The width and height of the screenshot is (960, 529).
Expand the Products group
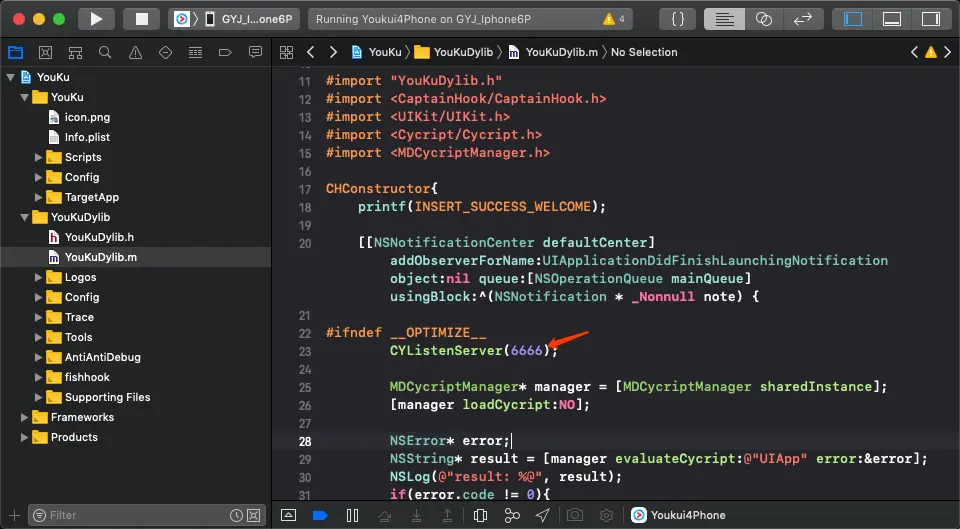pos(24,437)
